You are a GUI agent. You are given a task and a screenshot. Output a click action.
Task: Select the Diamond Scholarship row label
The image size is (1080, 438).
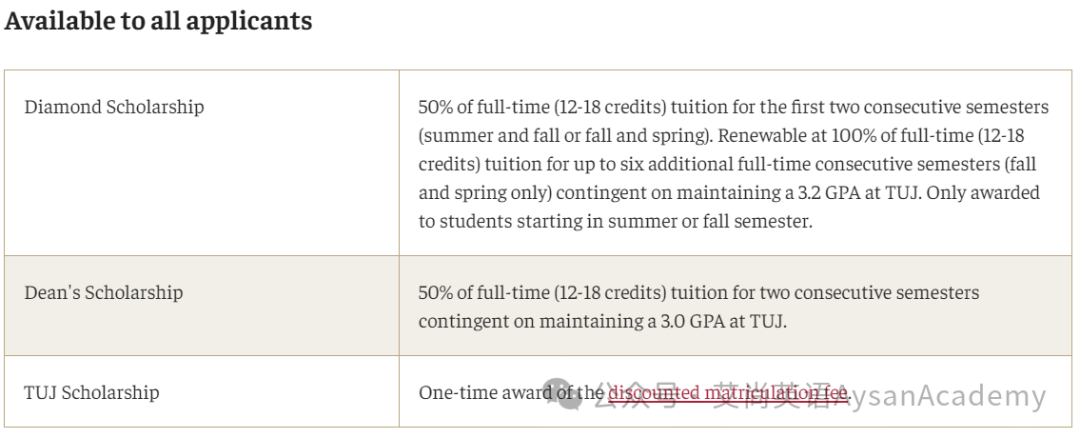114,107
